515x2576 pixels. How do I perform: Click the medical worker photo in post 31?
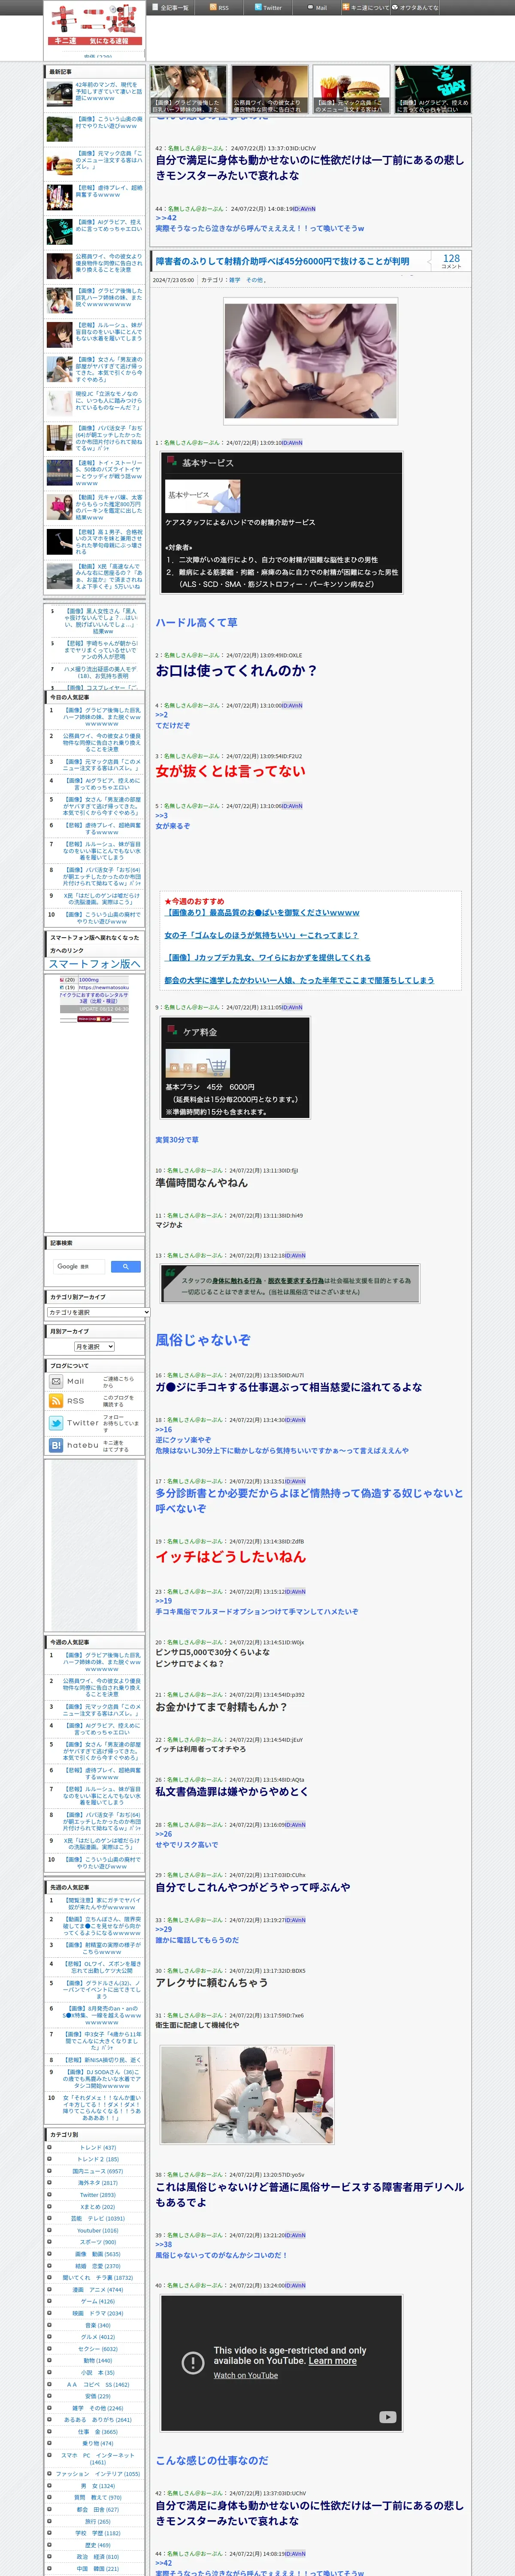tap(247, 2095)
